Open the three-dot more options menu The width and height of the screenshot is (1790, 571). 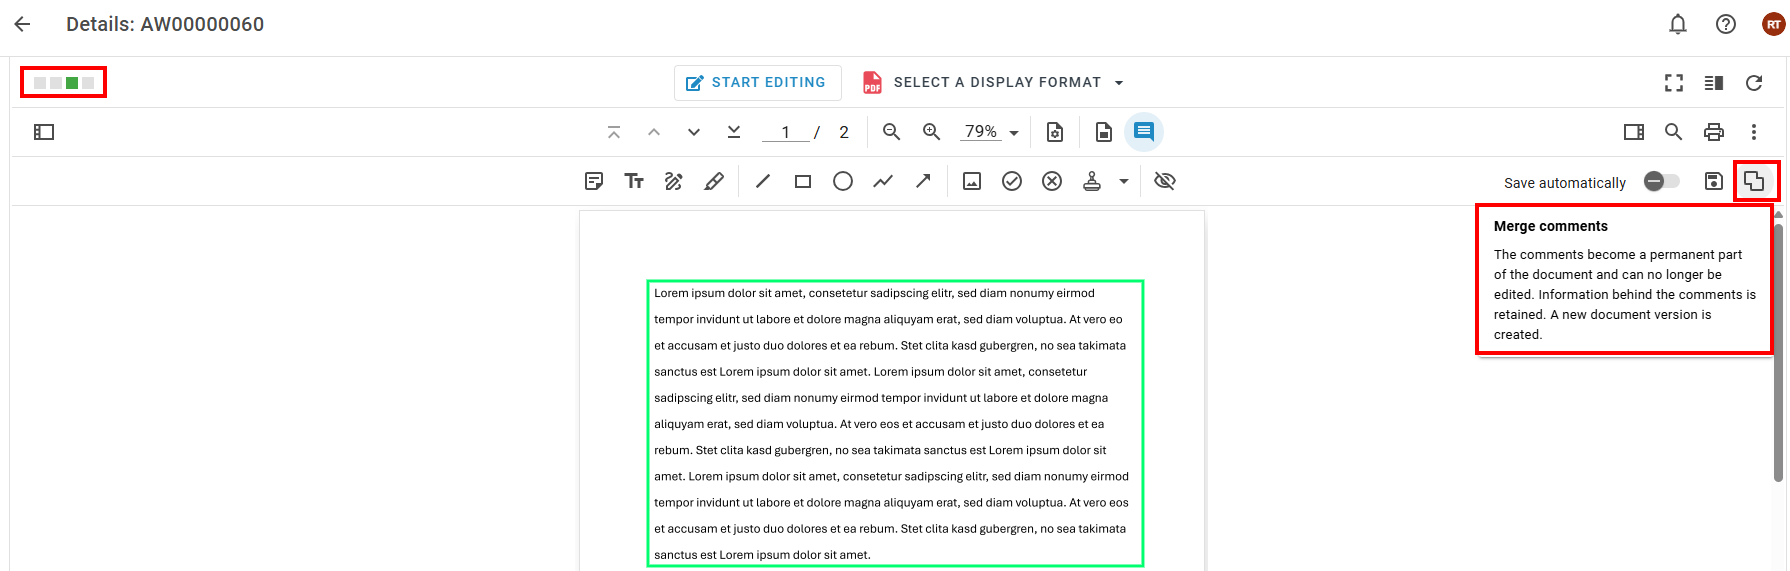pyautogui.click(x=1754, y=132)
